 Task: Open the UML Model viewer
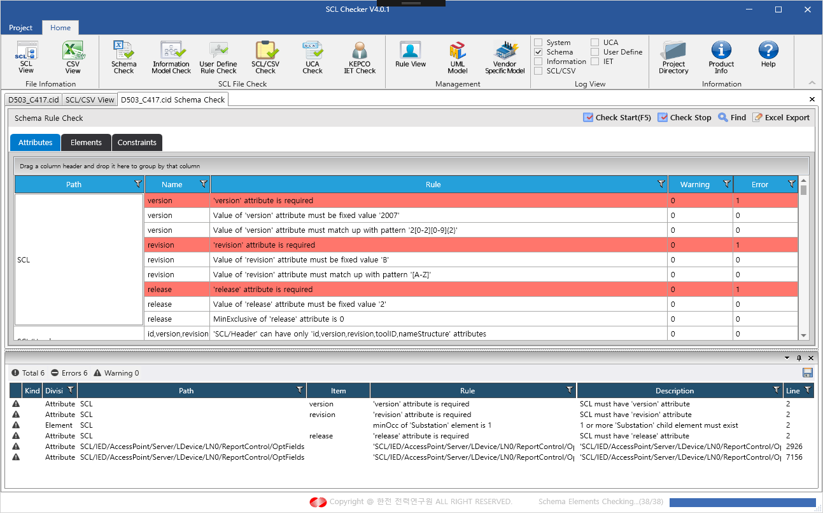(457, 57)
